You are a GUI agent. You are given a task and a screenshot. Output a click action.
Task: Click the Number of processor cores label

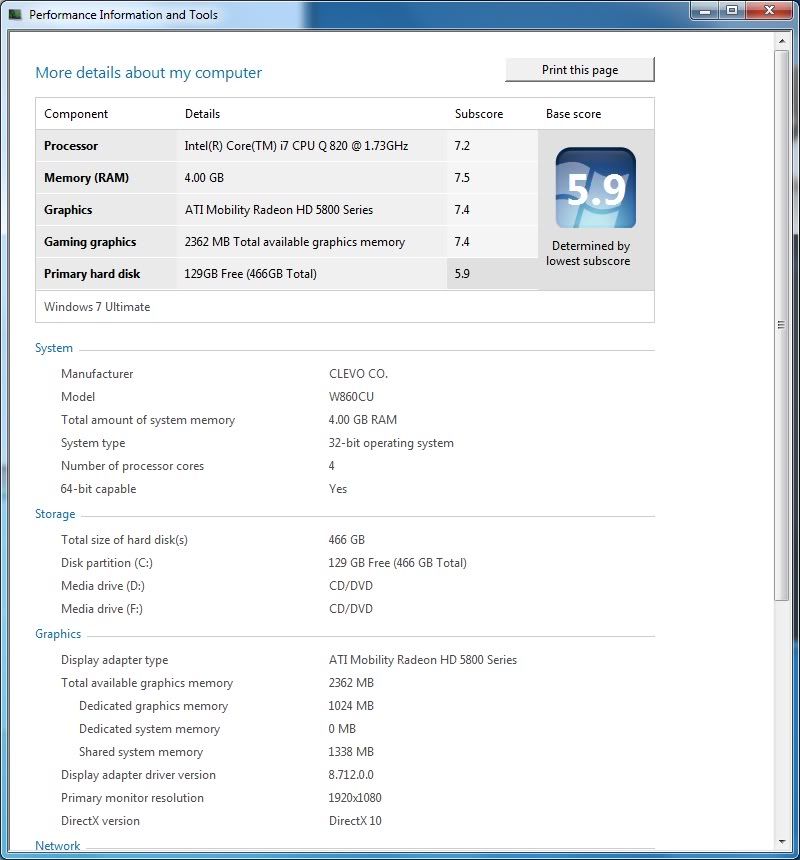click(x=132, y=466)
